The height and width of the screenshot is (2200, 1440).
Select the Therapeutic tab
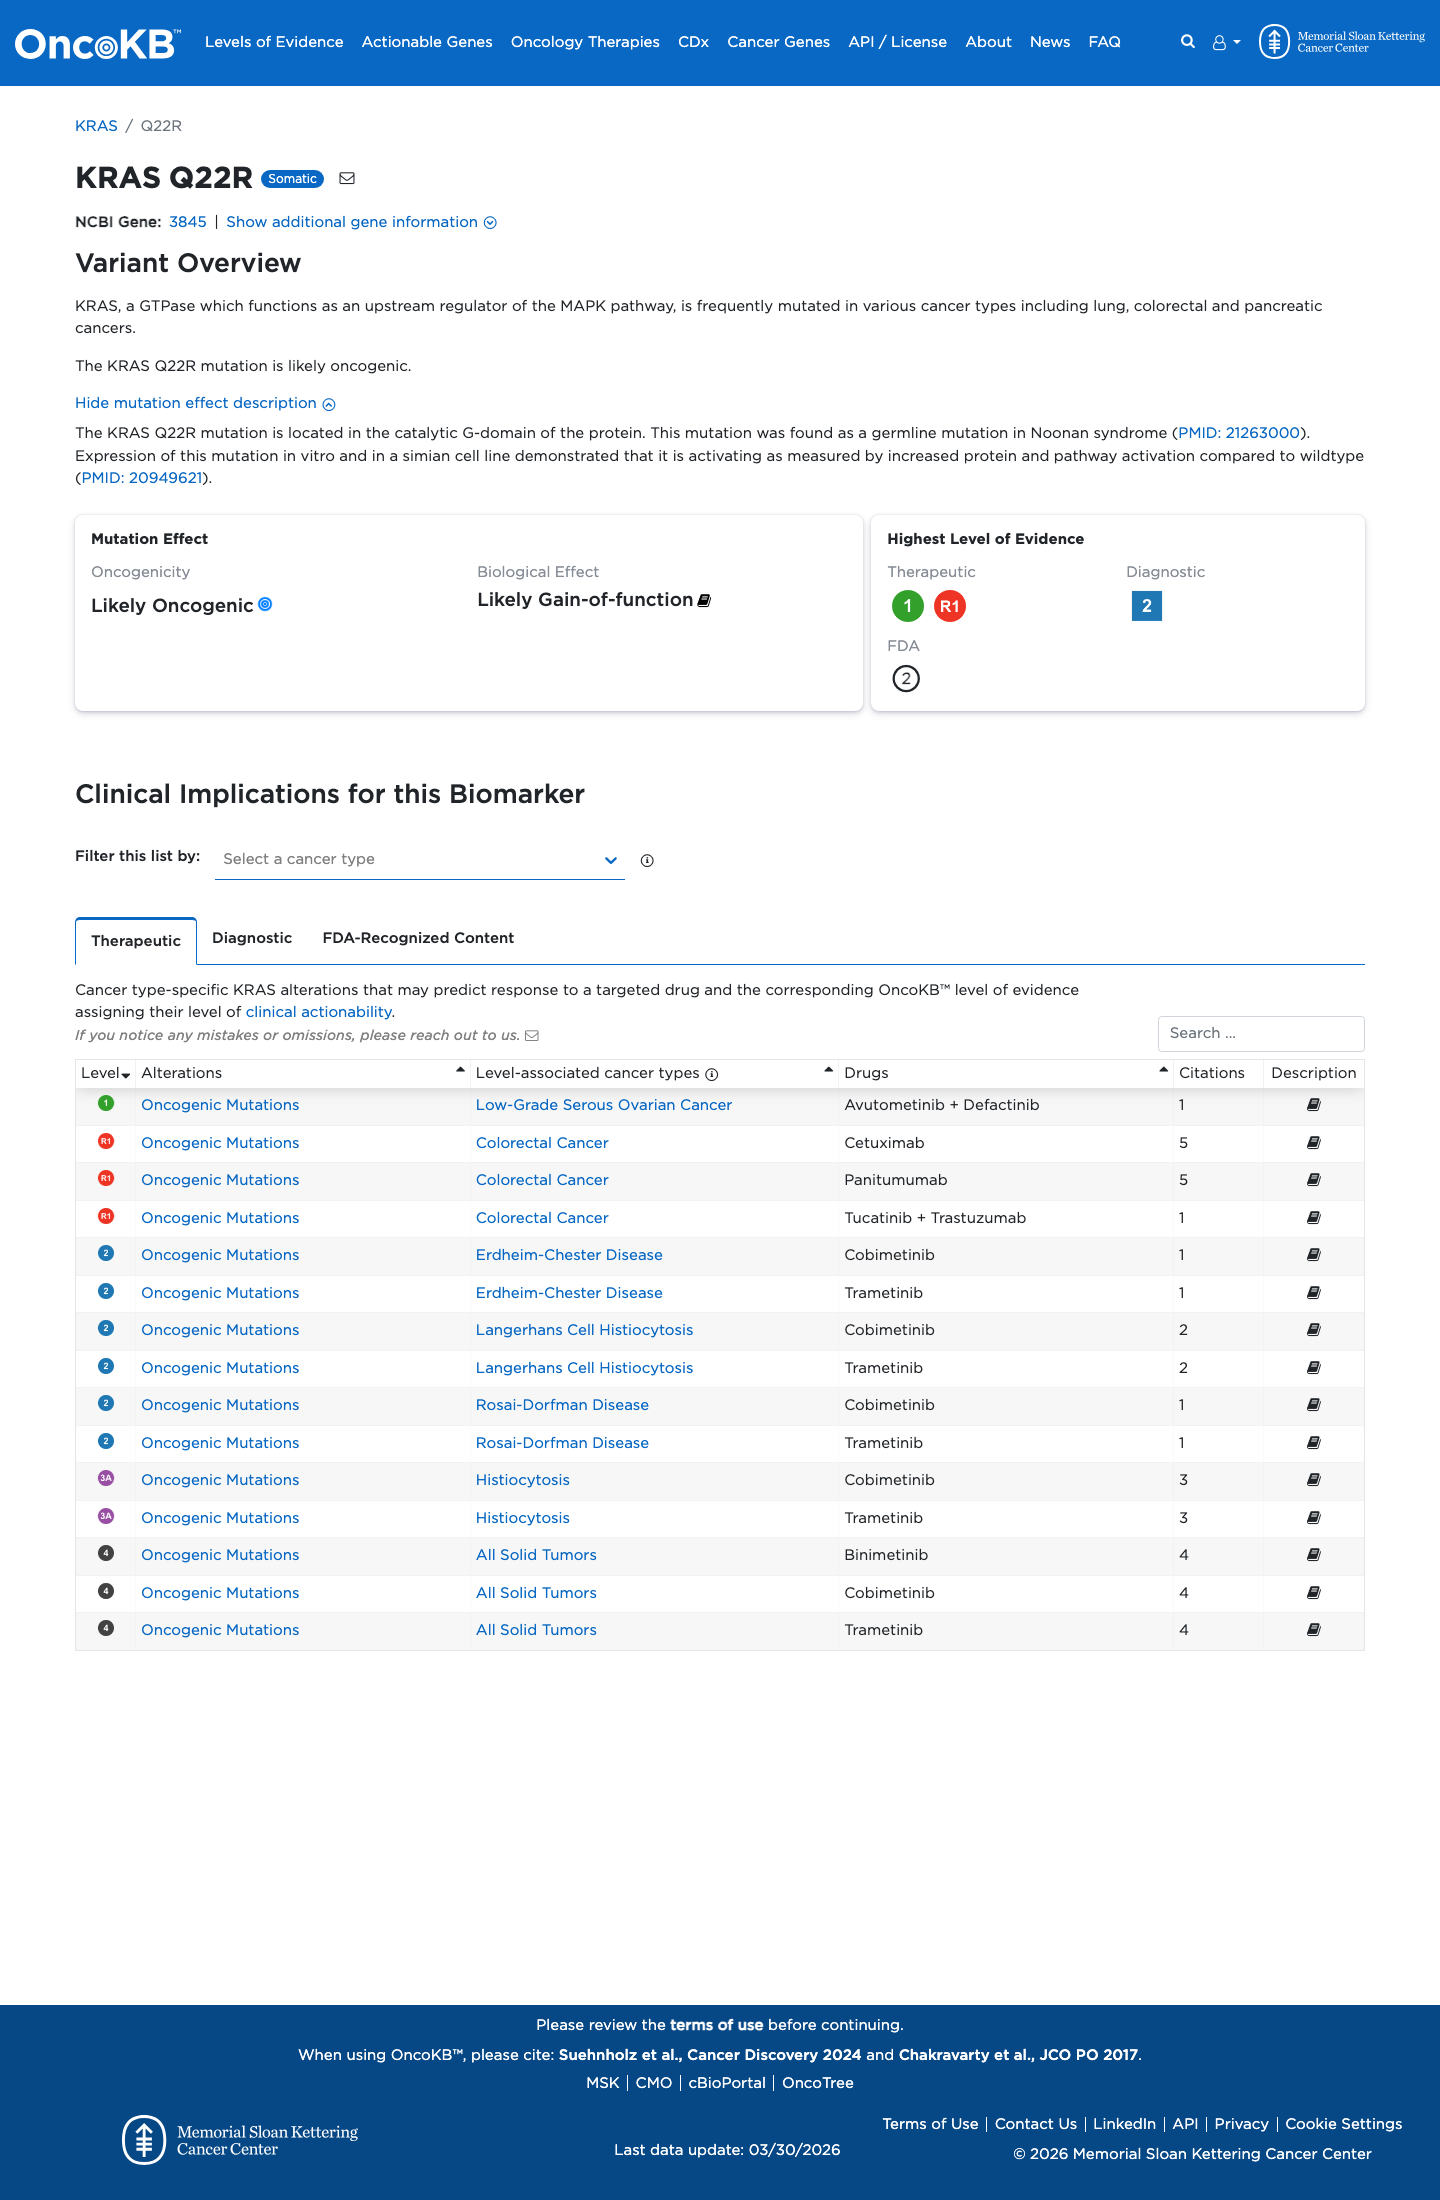pos(136,941)
